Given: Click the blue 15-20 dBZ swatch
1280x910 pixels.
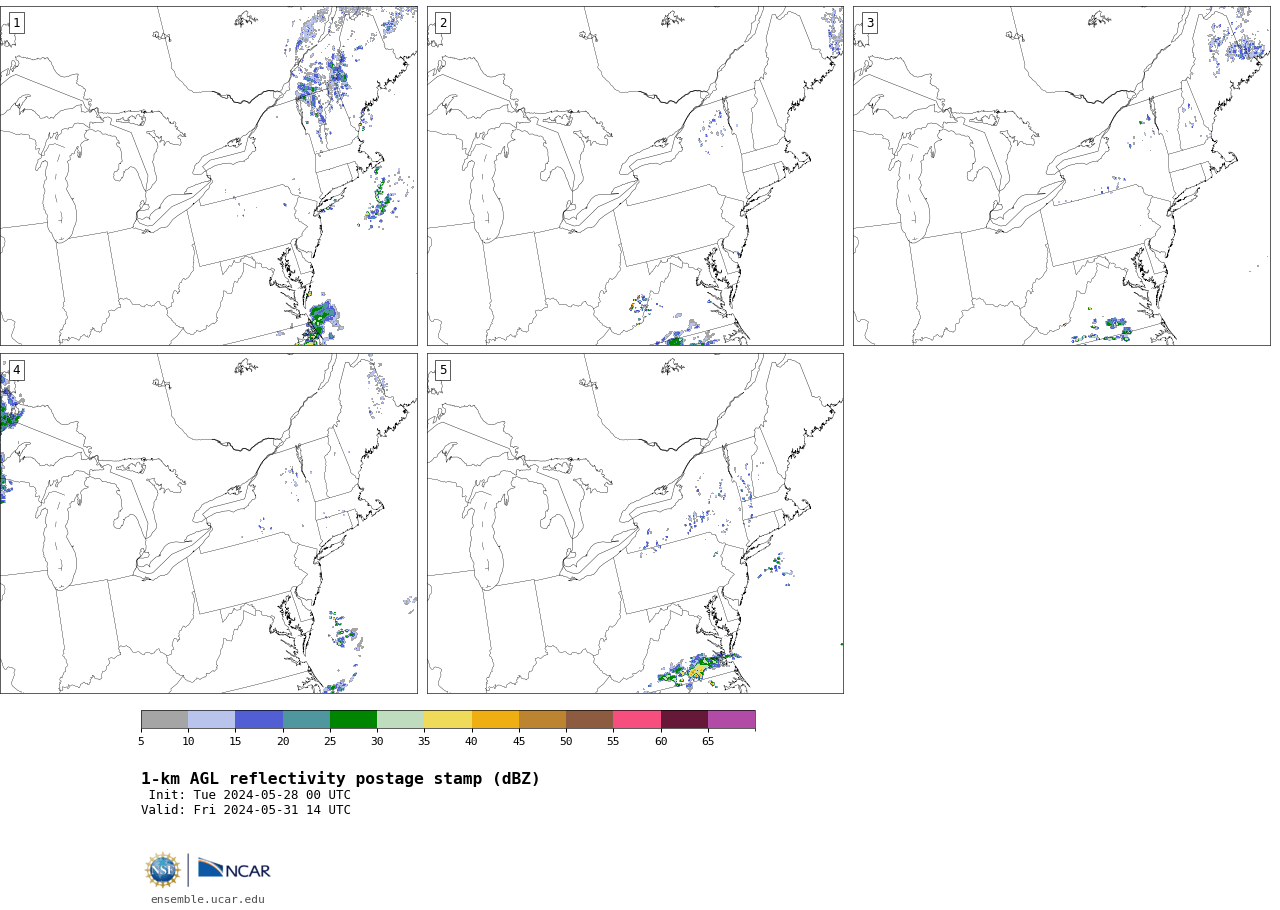Looking at the screenshot, I should [259, 720].
